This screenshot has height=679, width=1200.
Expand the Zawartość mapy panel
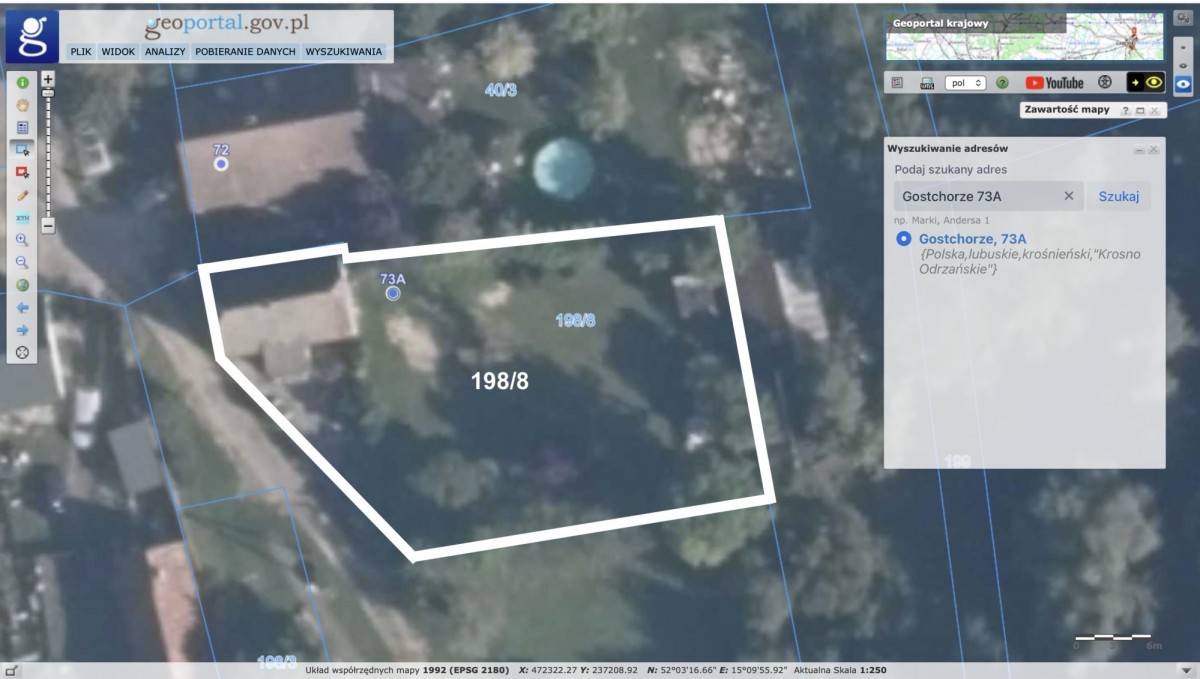[1139, 110]
